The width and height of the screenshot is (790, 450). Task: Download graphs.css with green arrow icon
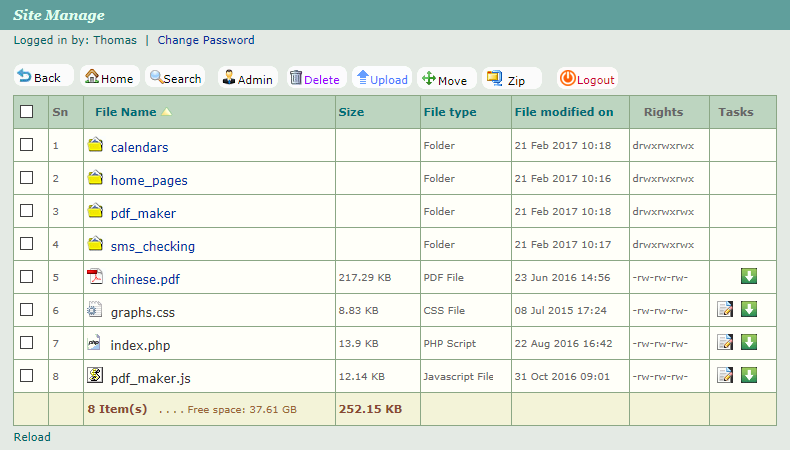(749, 309)
